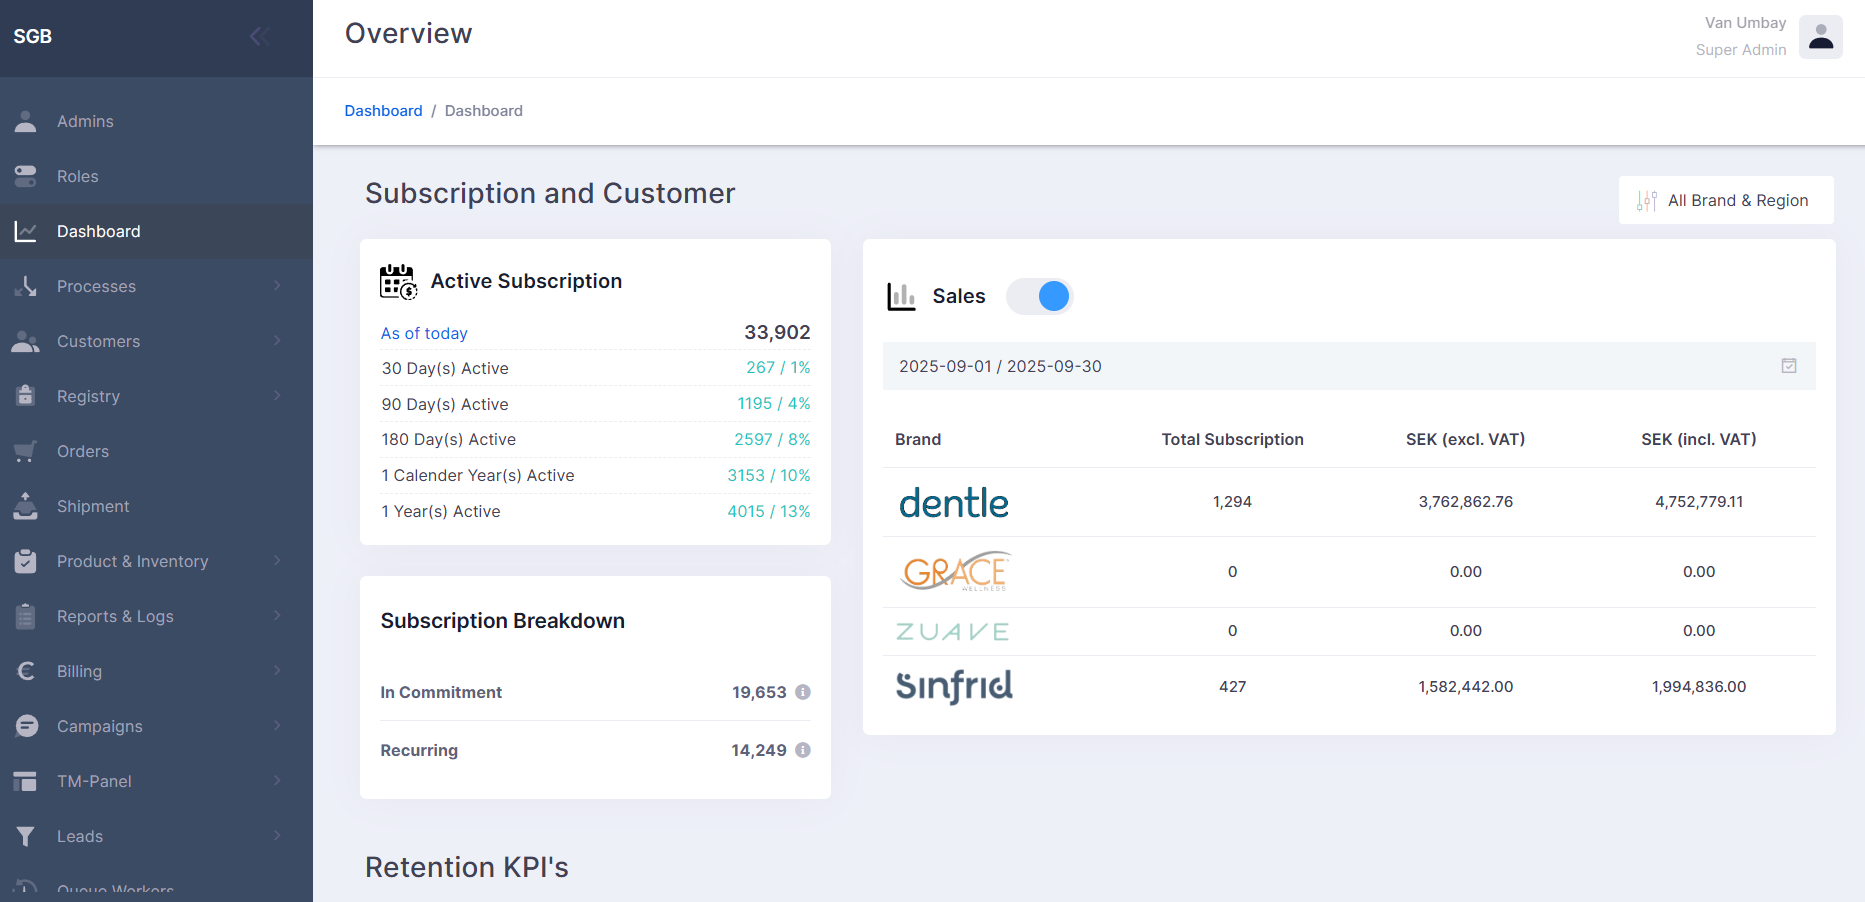1865x902 pixels.
Task: Click info icon beside In Commitment
Action: (803, 692)
